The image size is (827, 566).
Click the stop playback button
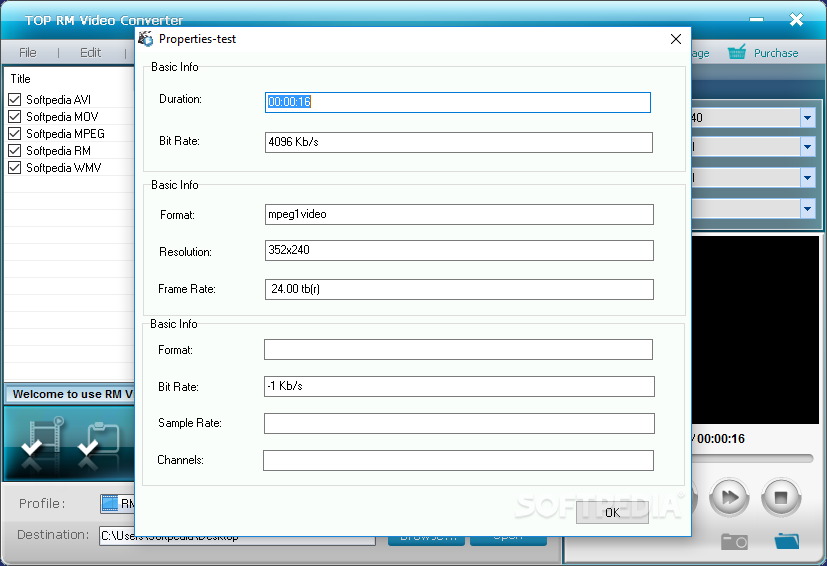pos(781,497)
